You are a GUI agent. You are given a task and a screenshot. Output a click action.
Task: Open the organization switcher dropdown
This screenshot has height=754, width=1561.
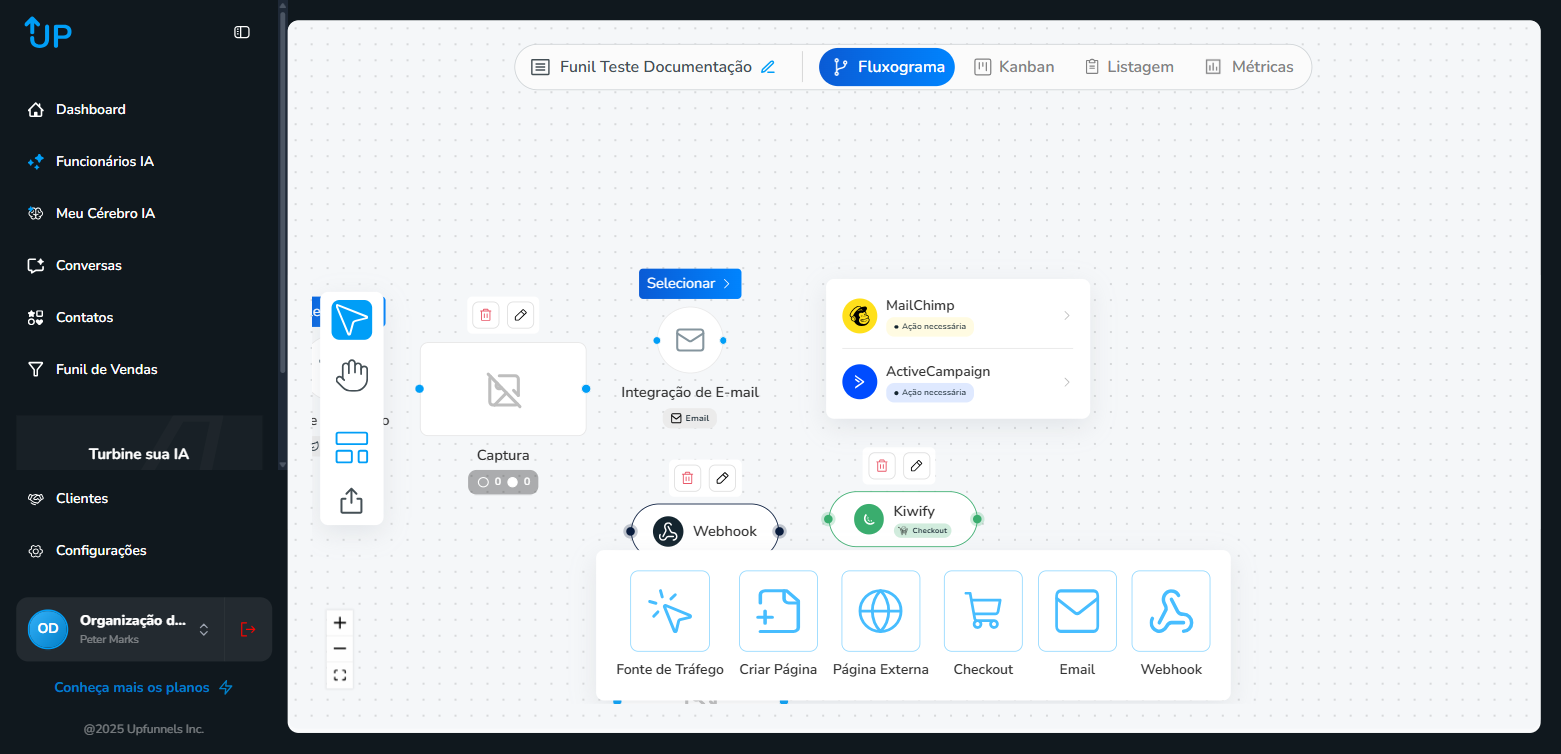(204, 629)
